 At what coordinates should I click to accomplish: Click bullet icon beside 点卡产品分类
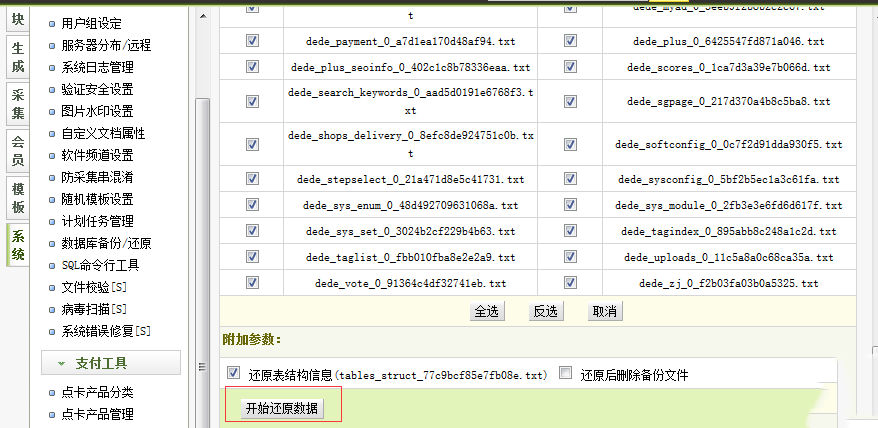point(53,392)
